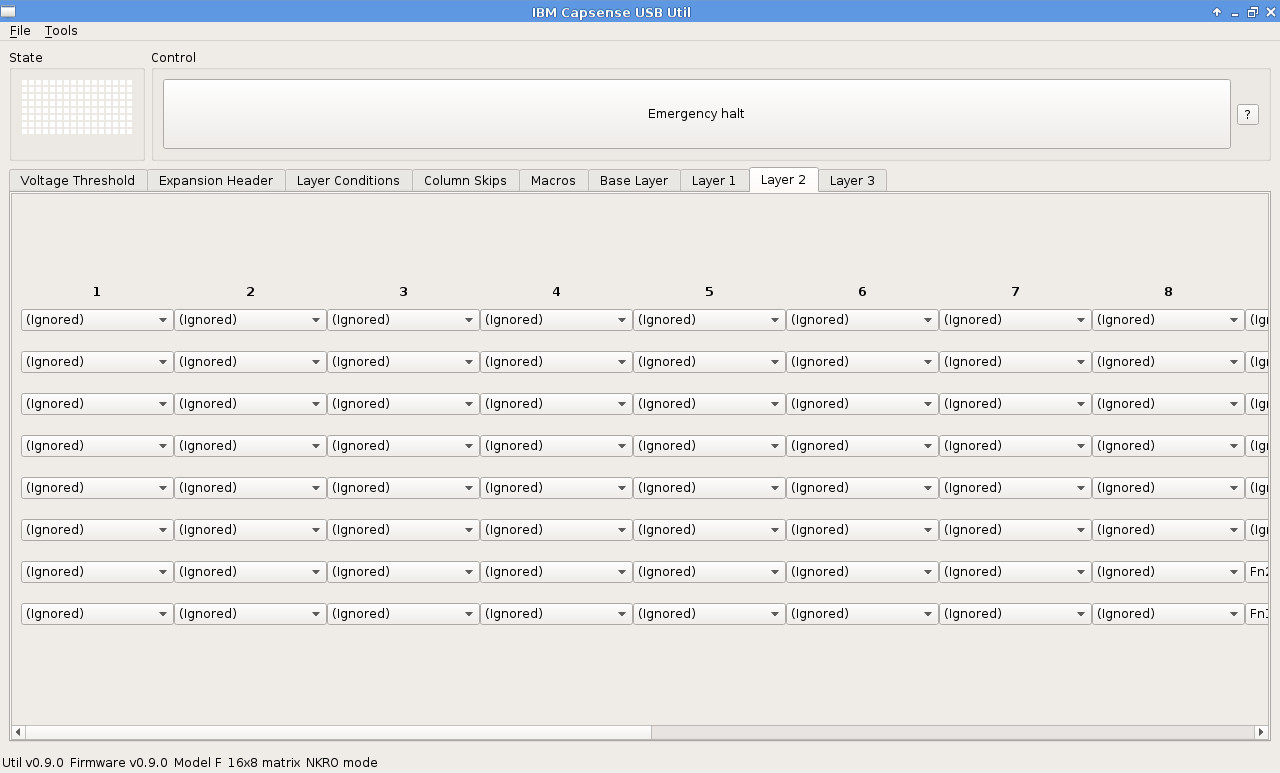Open the File menu
The height and width of the screenshot is (773, 1280).
click(x=20, y=31)
